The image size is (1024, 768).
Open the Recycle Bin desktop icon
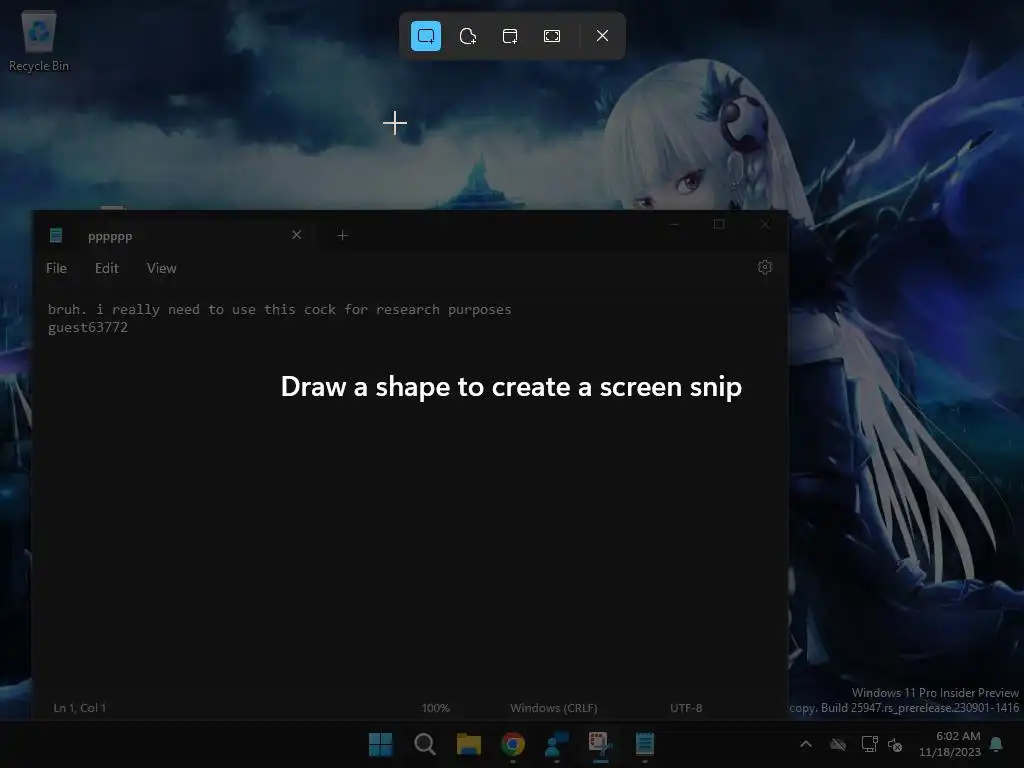pyautogui.click(x=39, y=41)
